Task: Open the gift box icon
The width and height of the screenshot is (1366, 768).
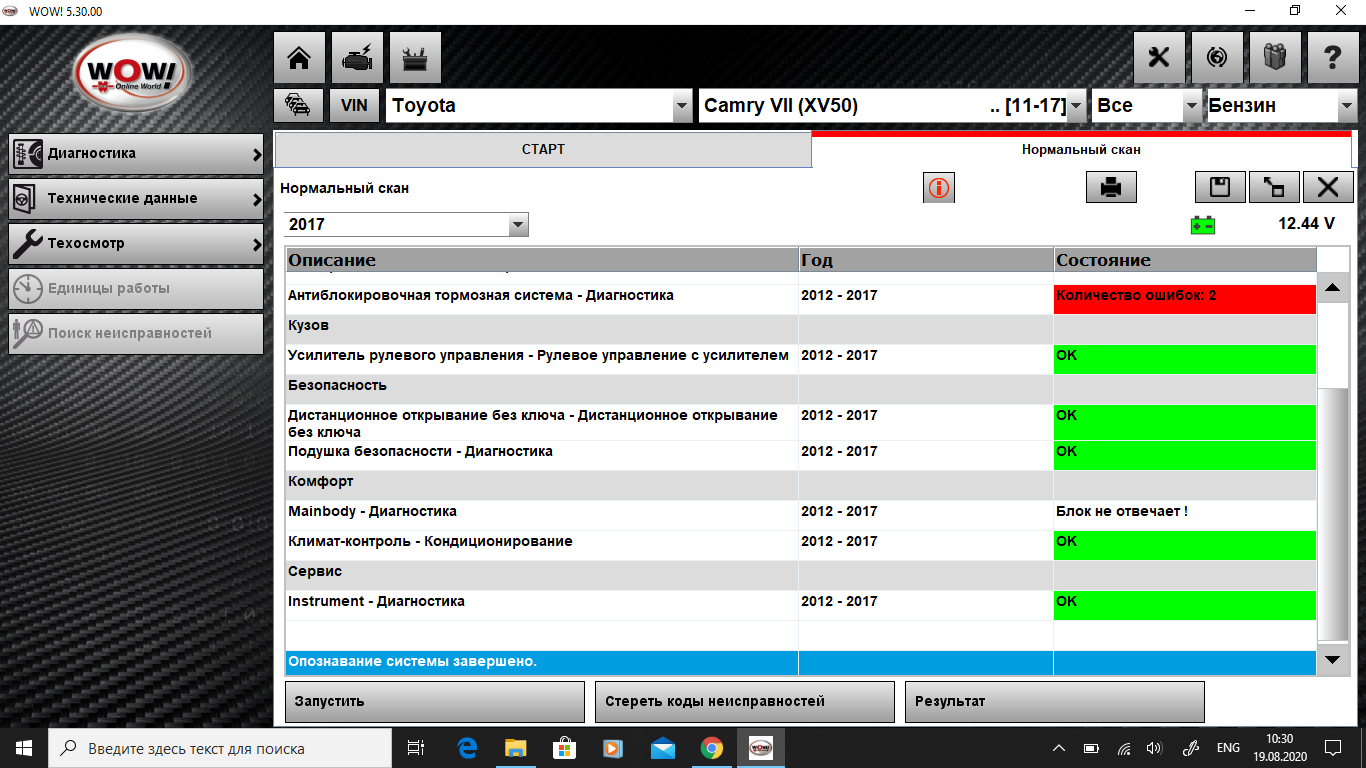Action: click(x=1275, y=58)
